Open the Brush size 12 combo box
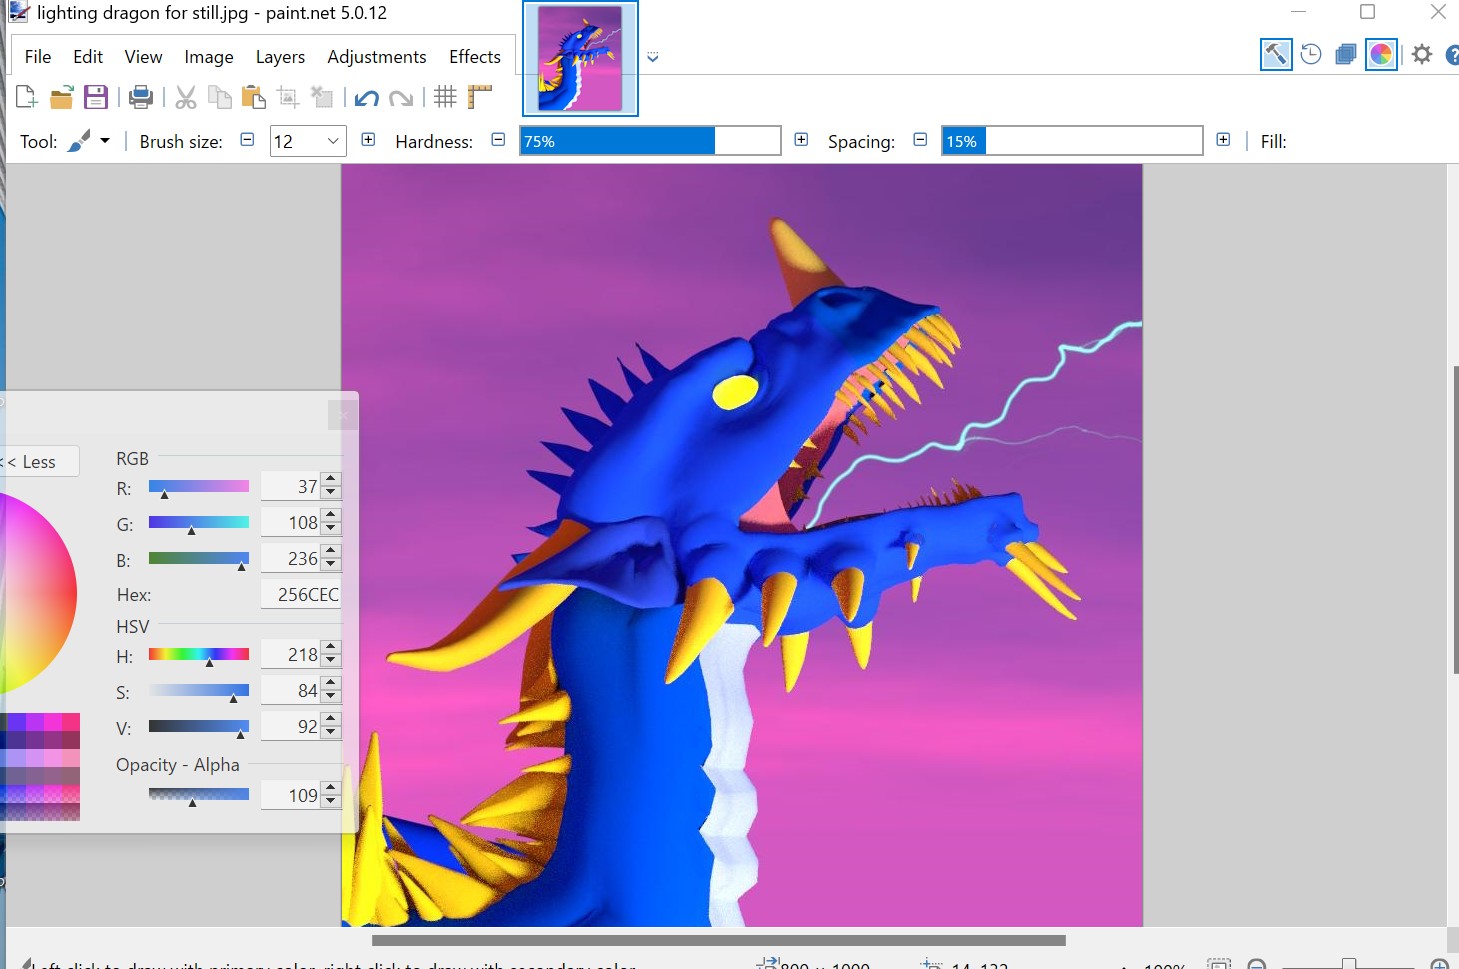 click(308, 141)
